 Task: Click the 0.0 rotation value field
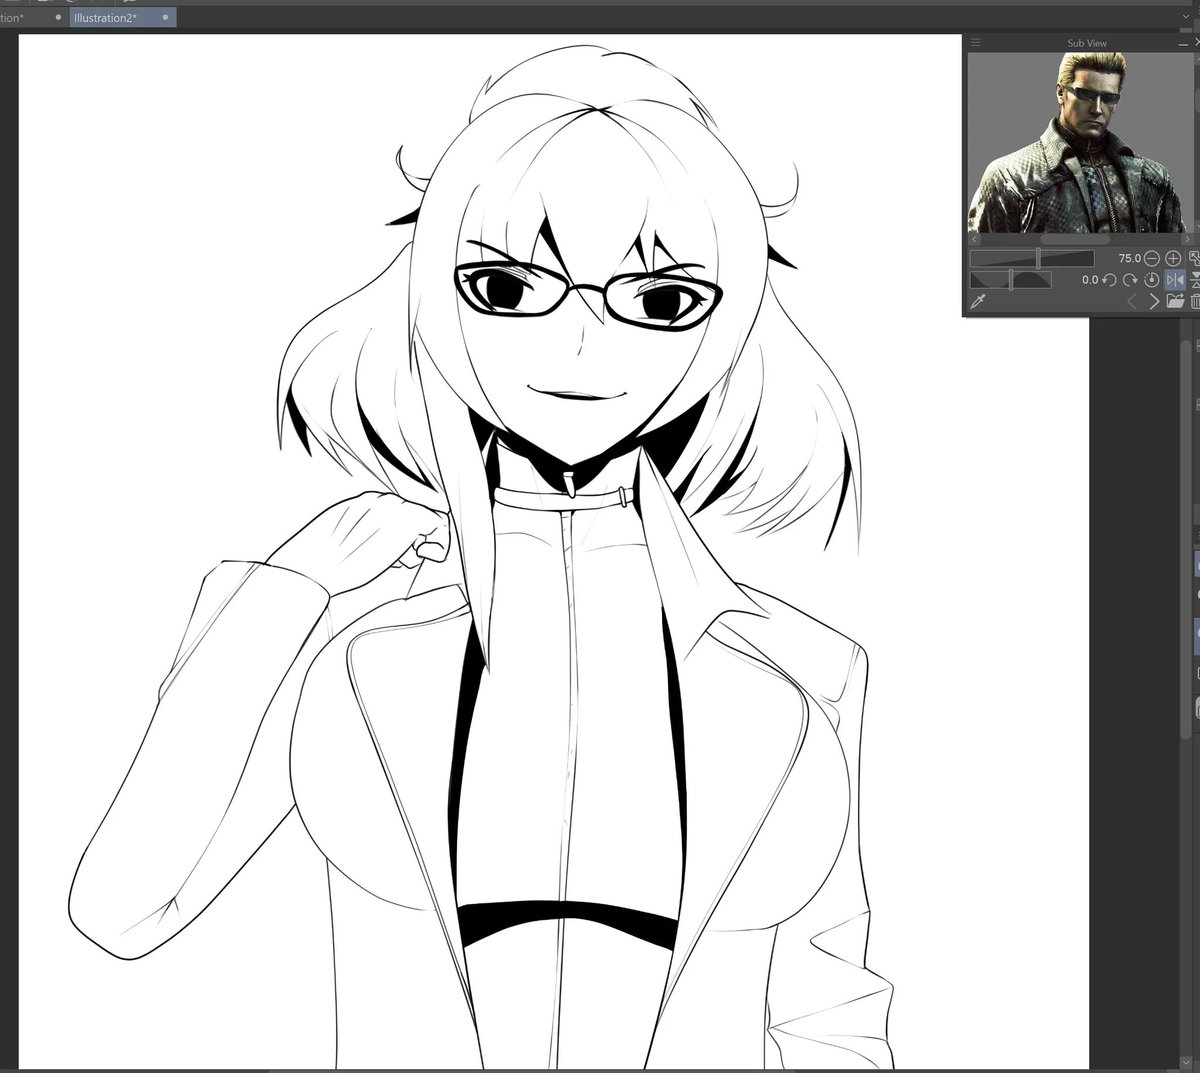click(x=1090, y=280)
